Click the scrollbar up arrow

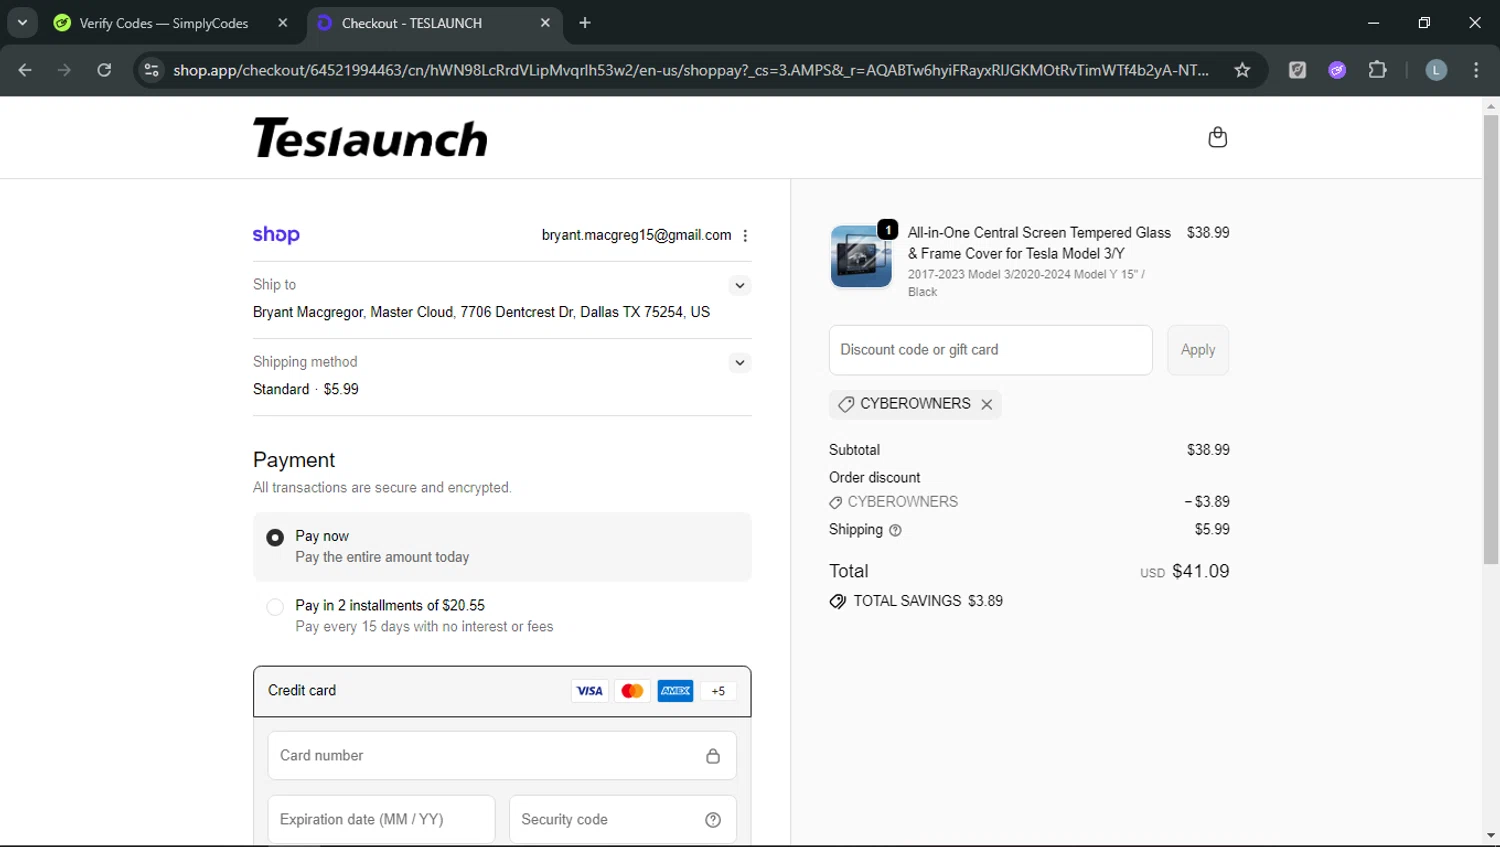(1491, 106)
